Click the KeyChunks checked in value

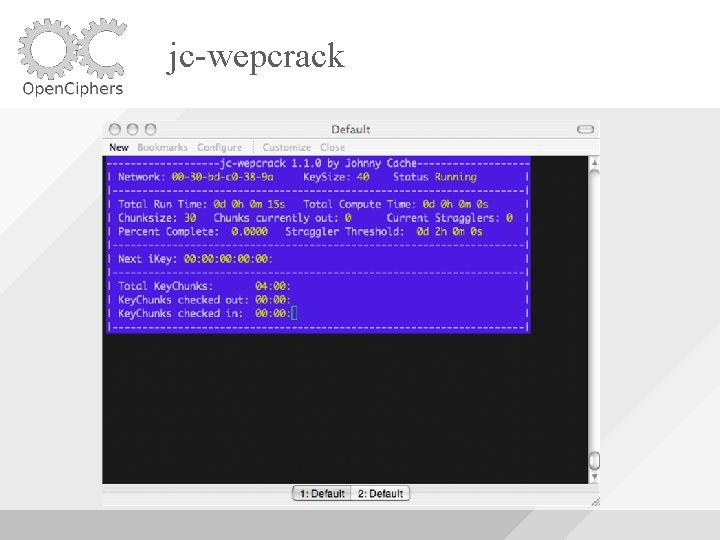tap(273, 314)
